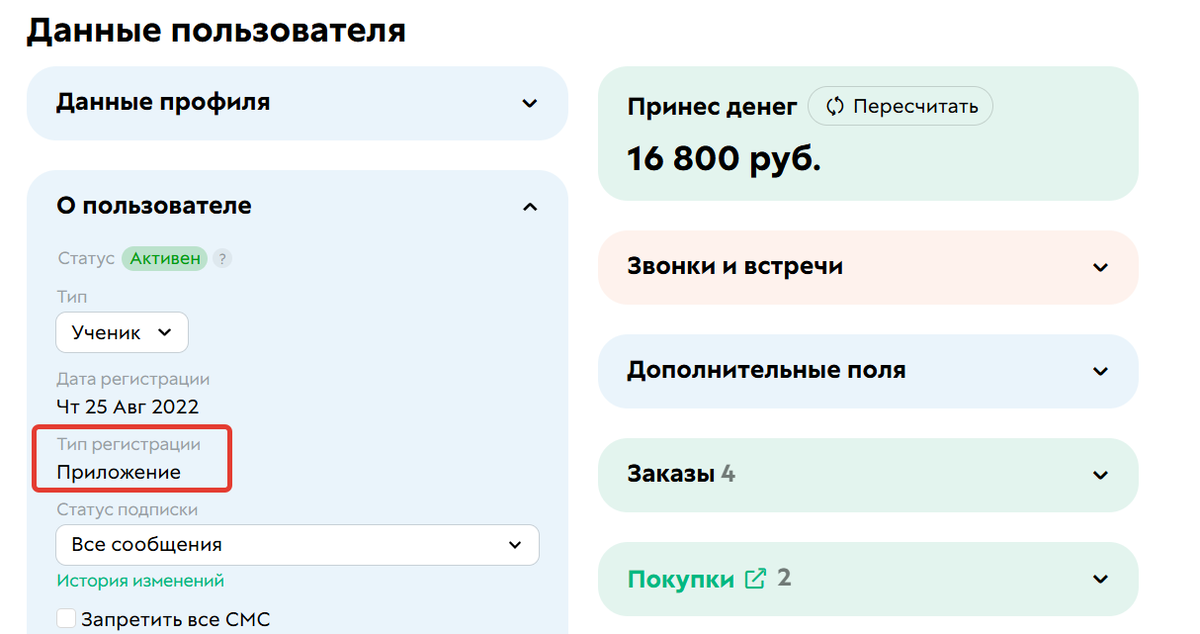Select the Звонки и встречи panel header

pos(736,267)
